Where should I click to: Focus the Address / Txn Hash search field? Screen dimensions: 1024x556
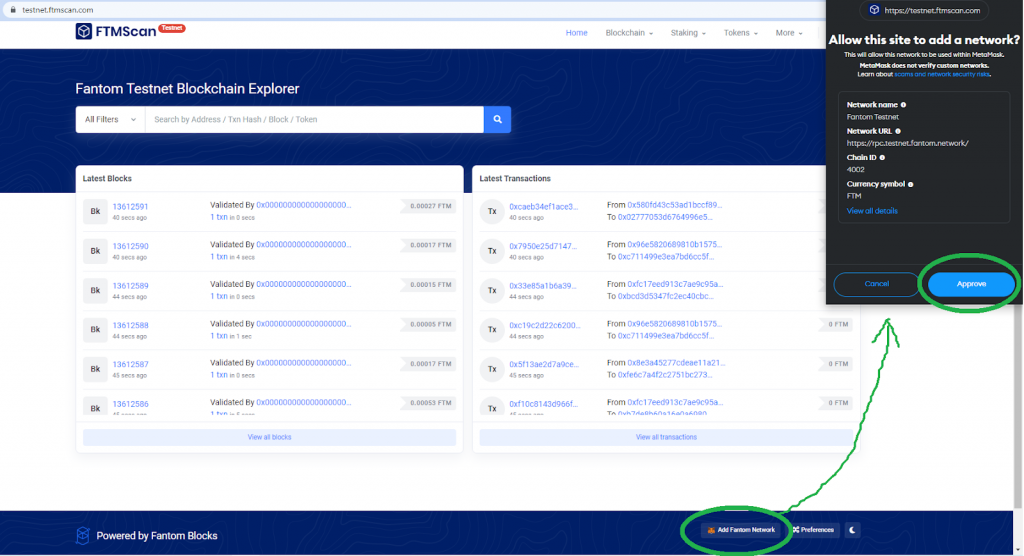(314, 120)
